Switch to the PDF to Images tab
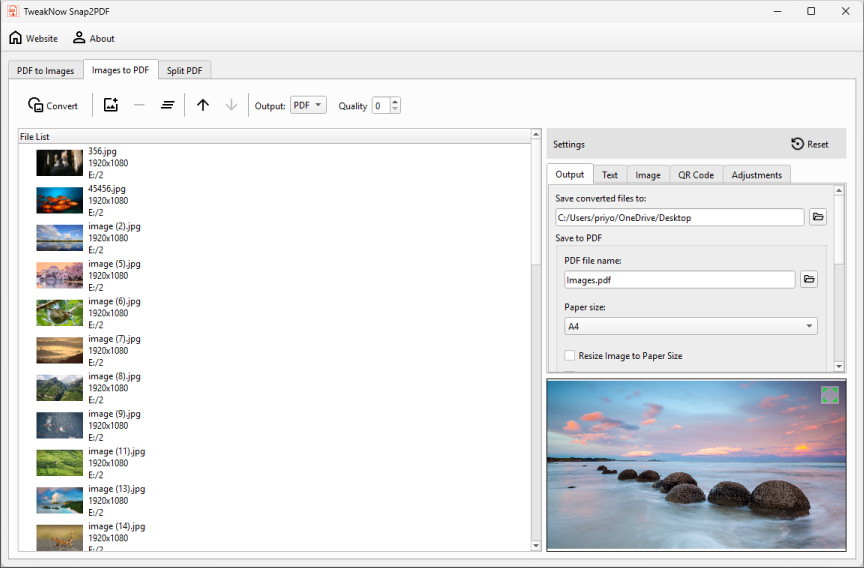This screenshot has height=568, width=864. click(x=46, y=71)
